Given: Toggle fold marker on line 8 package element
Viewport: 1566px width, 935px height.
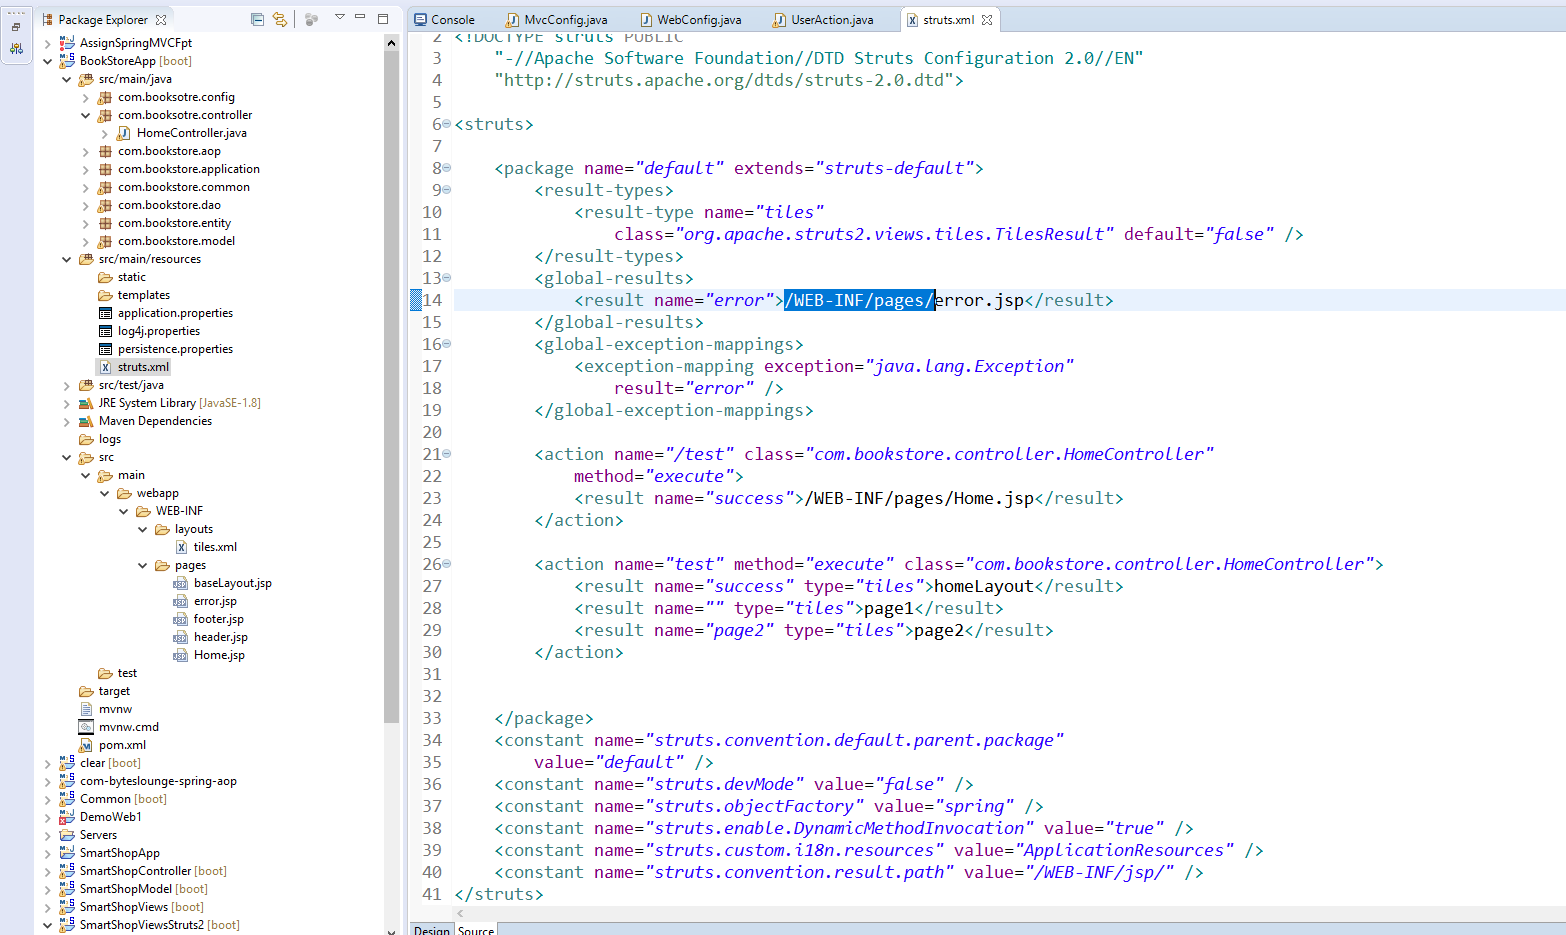Looking at the screenshot, I should pyautogui.click(x=447, y=168).
